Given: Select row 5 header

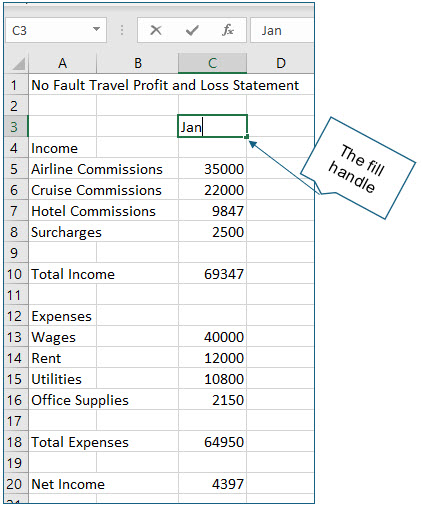Looking at the screenshot, I should [16, 169].
